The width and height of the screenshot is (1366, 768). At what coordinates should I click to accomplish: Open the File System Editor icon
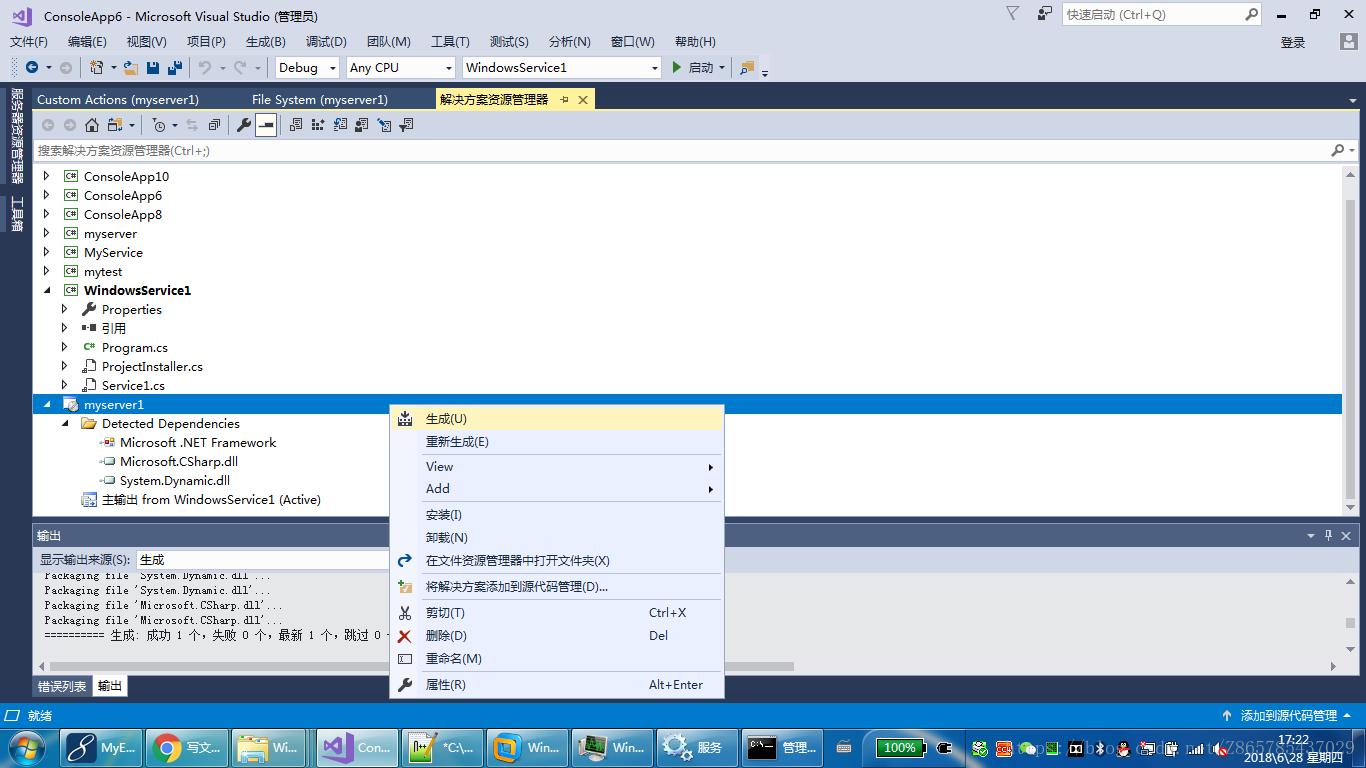tap(295, 125)
